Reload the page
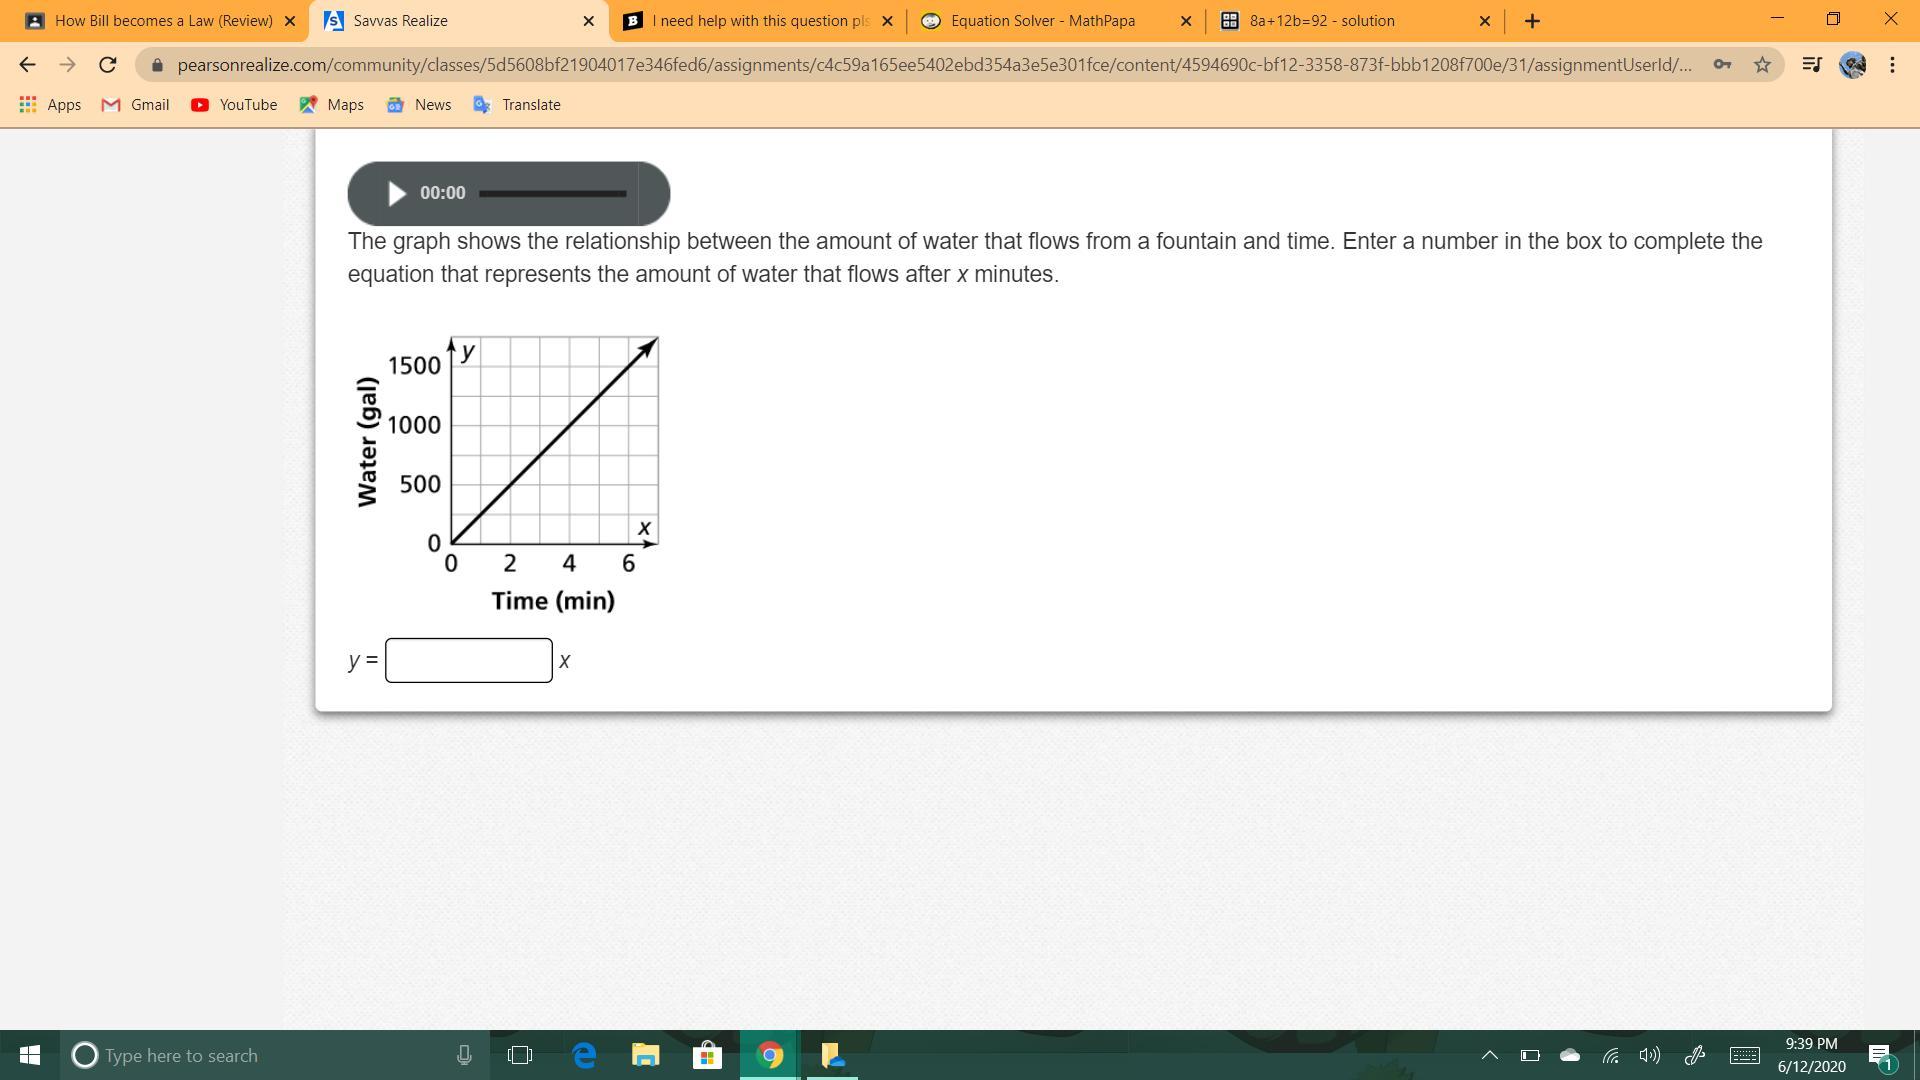Image resolution: width=1920 pixels, height=1080 pixels. pos(108,65)
